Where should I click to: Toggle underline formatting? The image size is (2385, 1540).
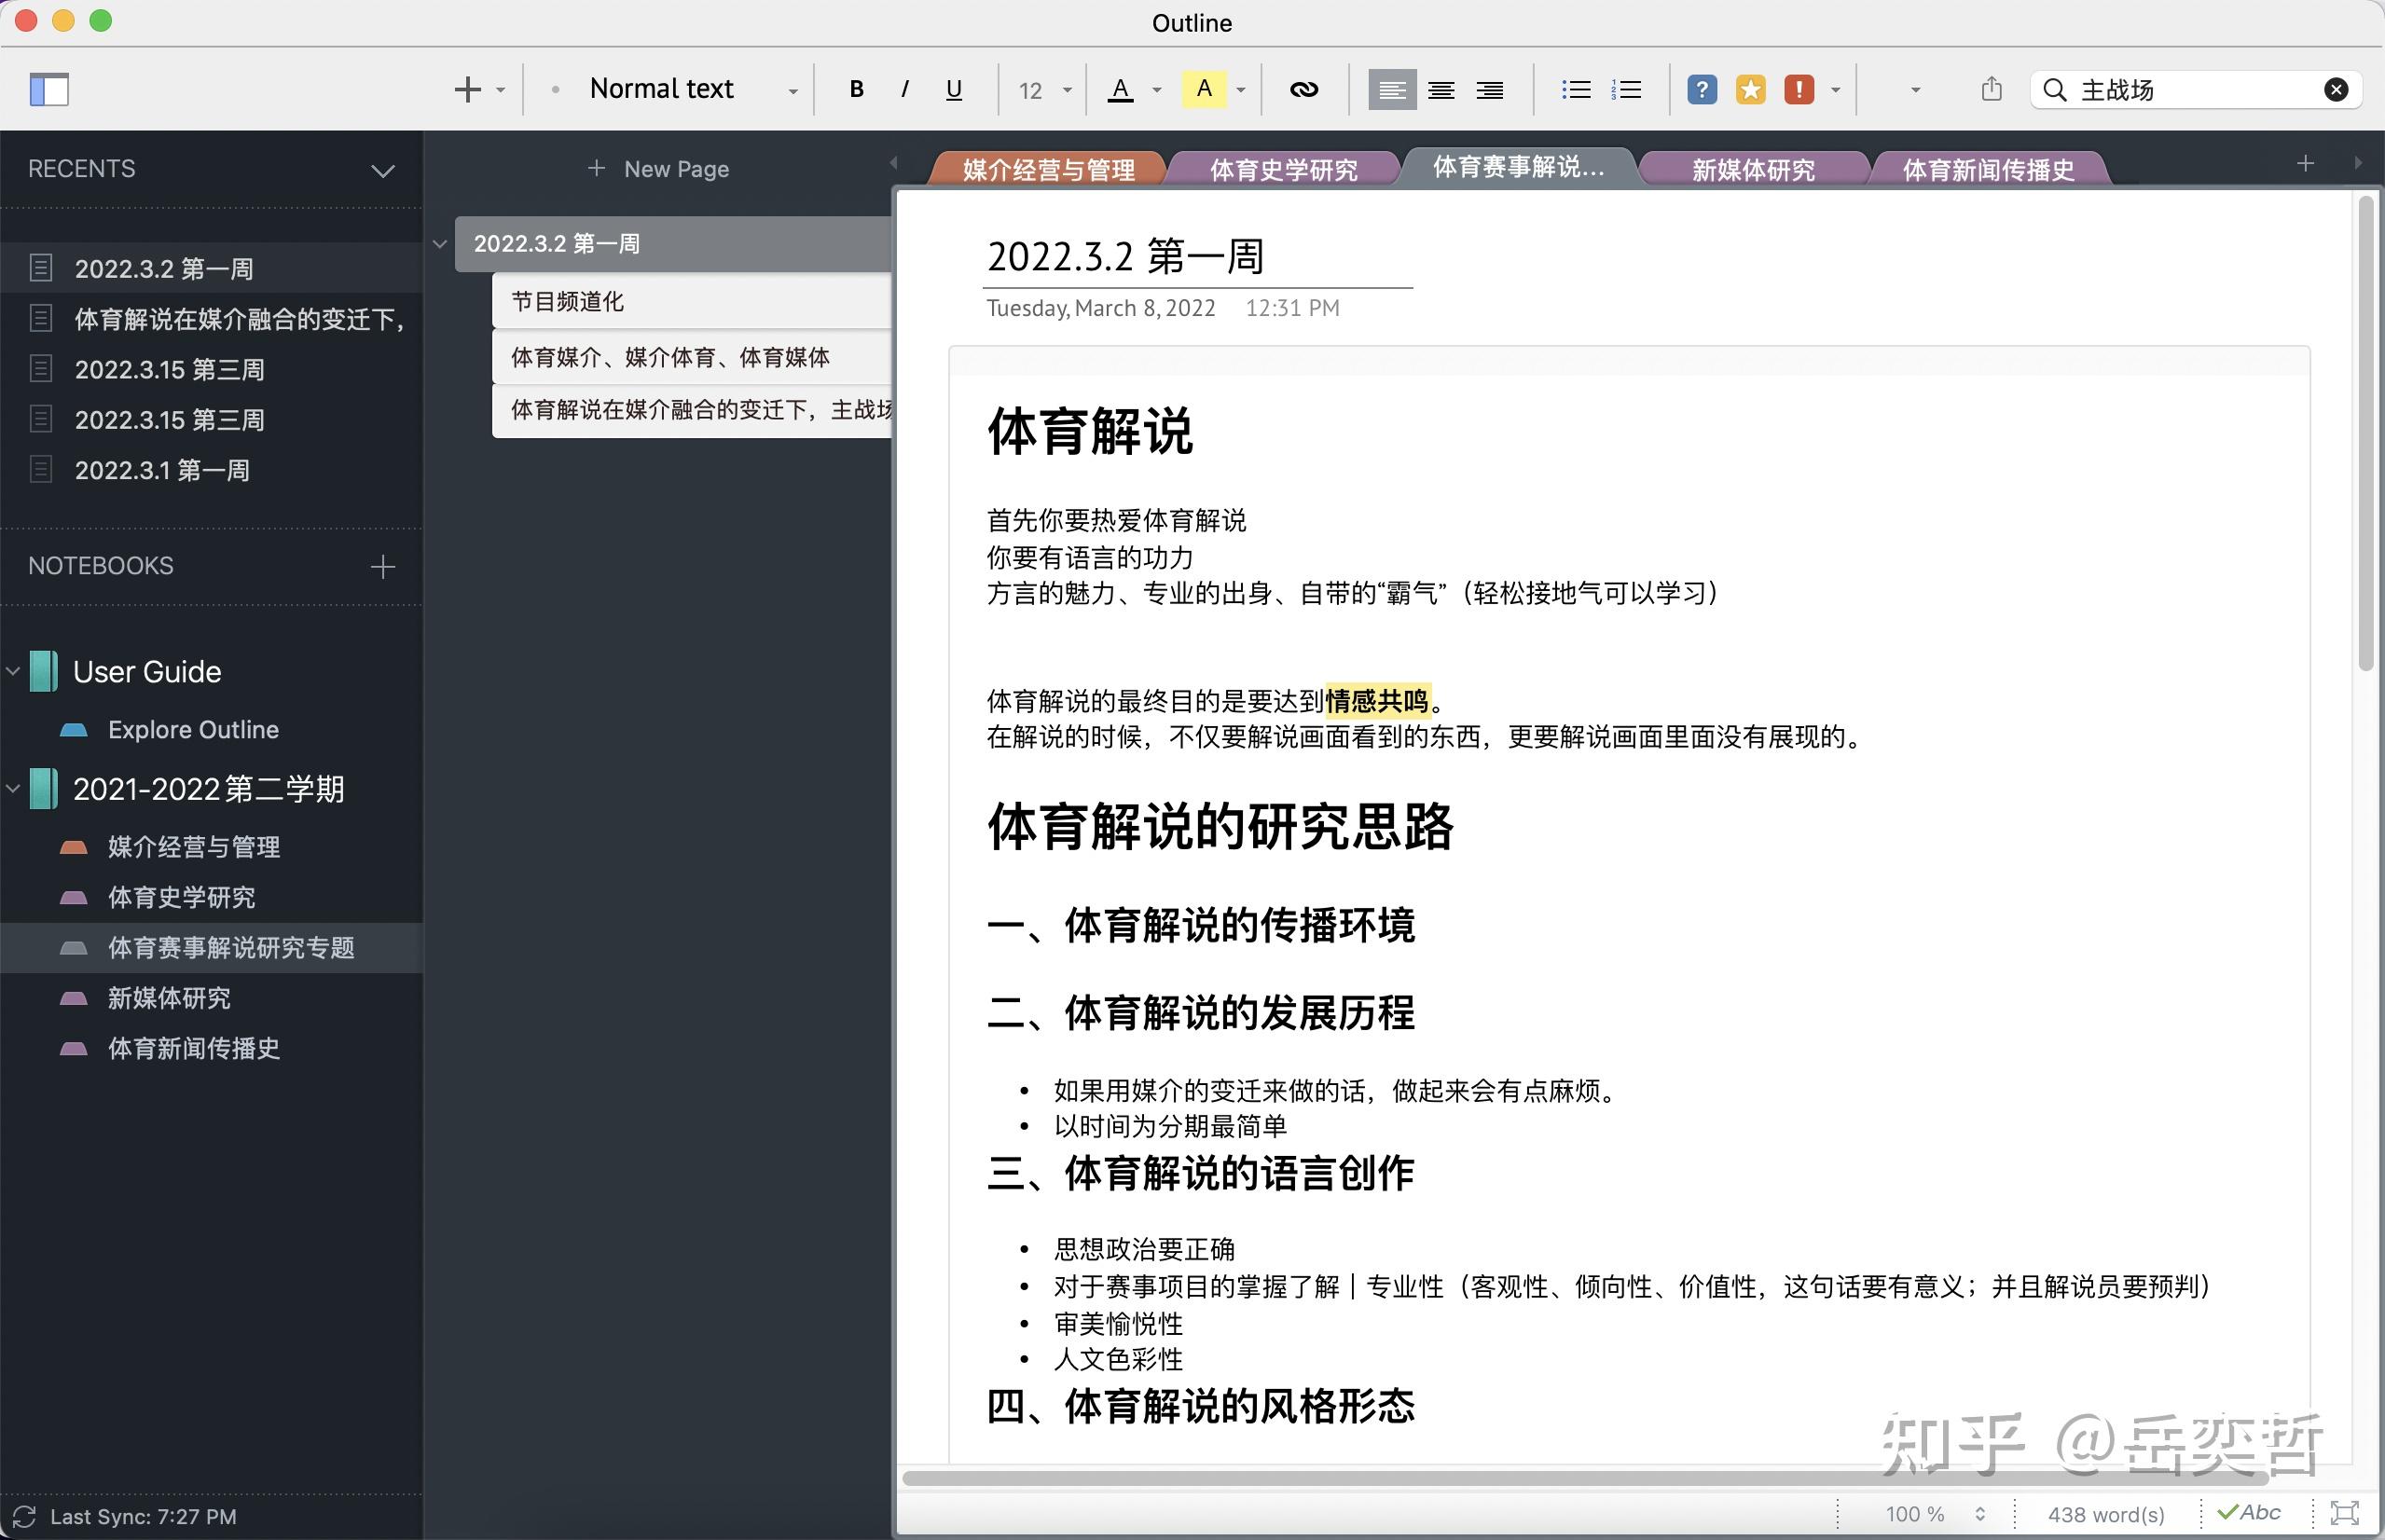coord(952,89)
